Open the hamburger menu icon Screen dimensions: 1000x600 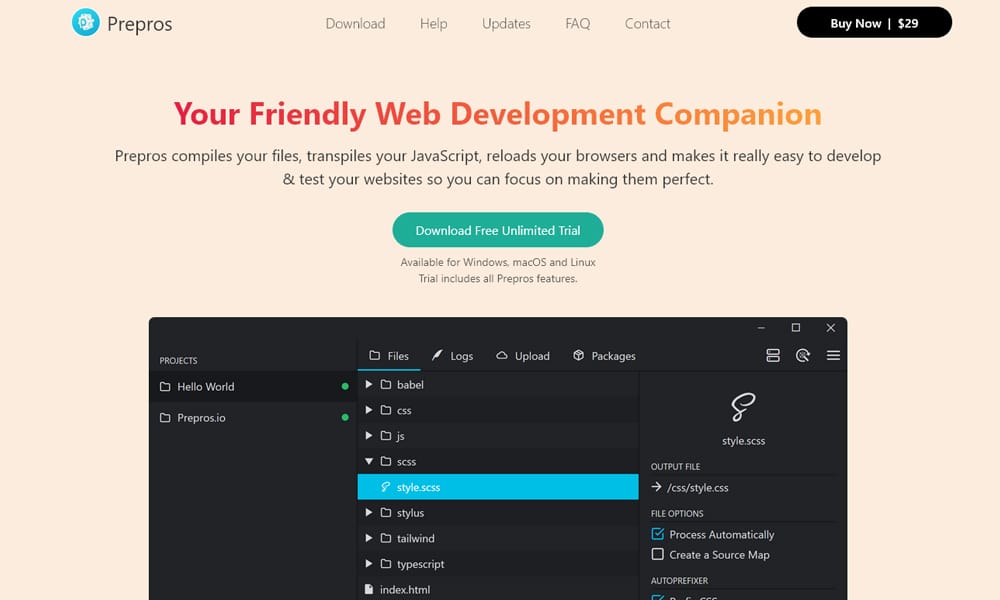pos(833,356)
